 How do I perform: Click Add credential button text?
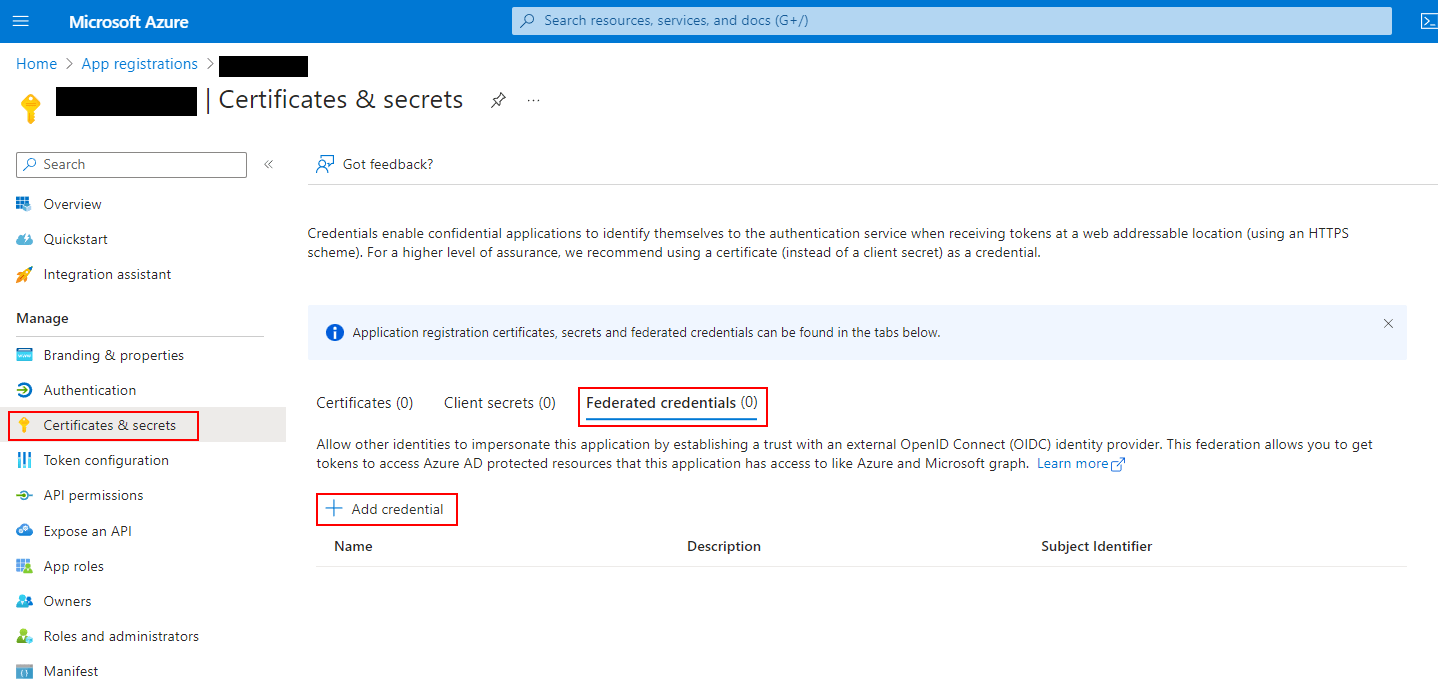pos(397,509)
